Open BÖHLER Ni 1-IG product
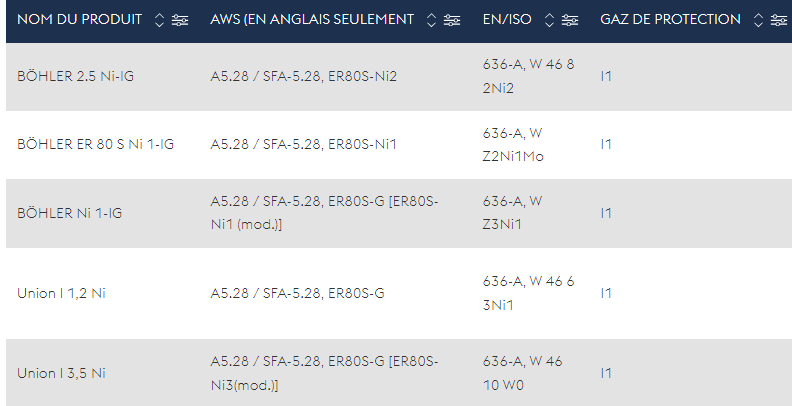The height and width of the screenshot is (406, 792). (70, 213)
